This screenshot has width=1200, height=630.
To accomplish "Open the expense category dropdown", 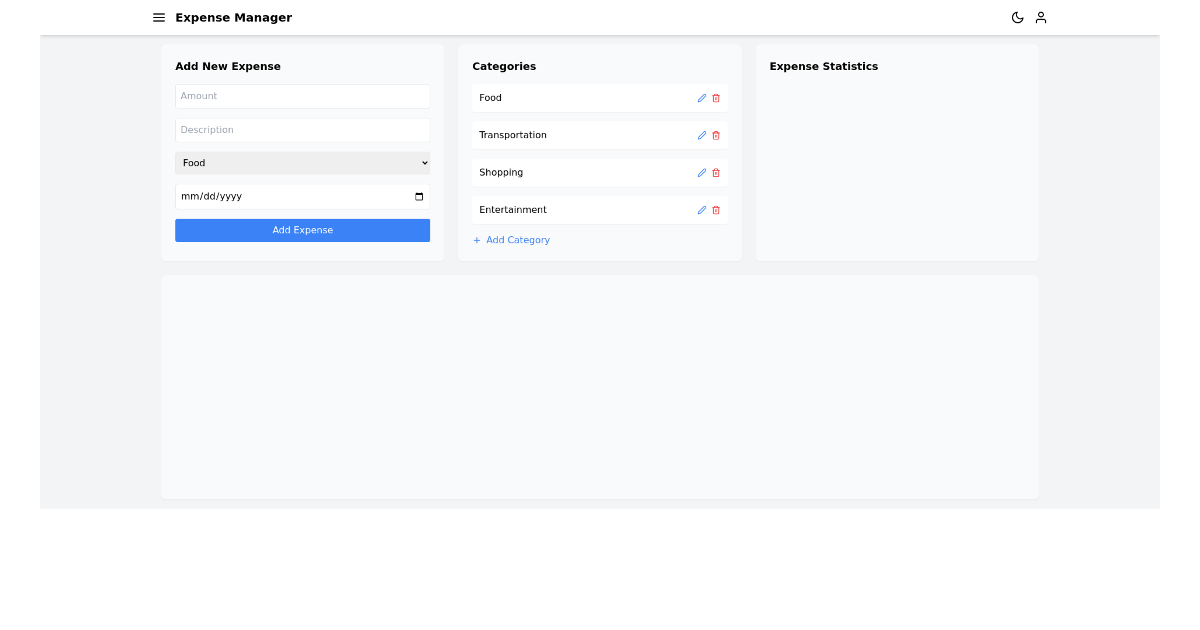I will click(x=302, y=163).
